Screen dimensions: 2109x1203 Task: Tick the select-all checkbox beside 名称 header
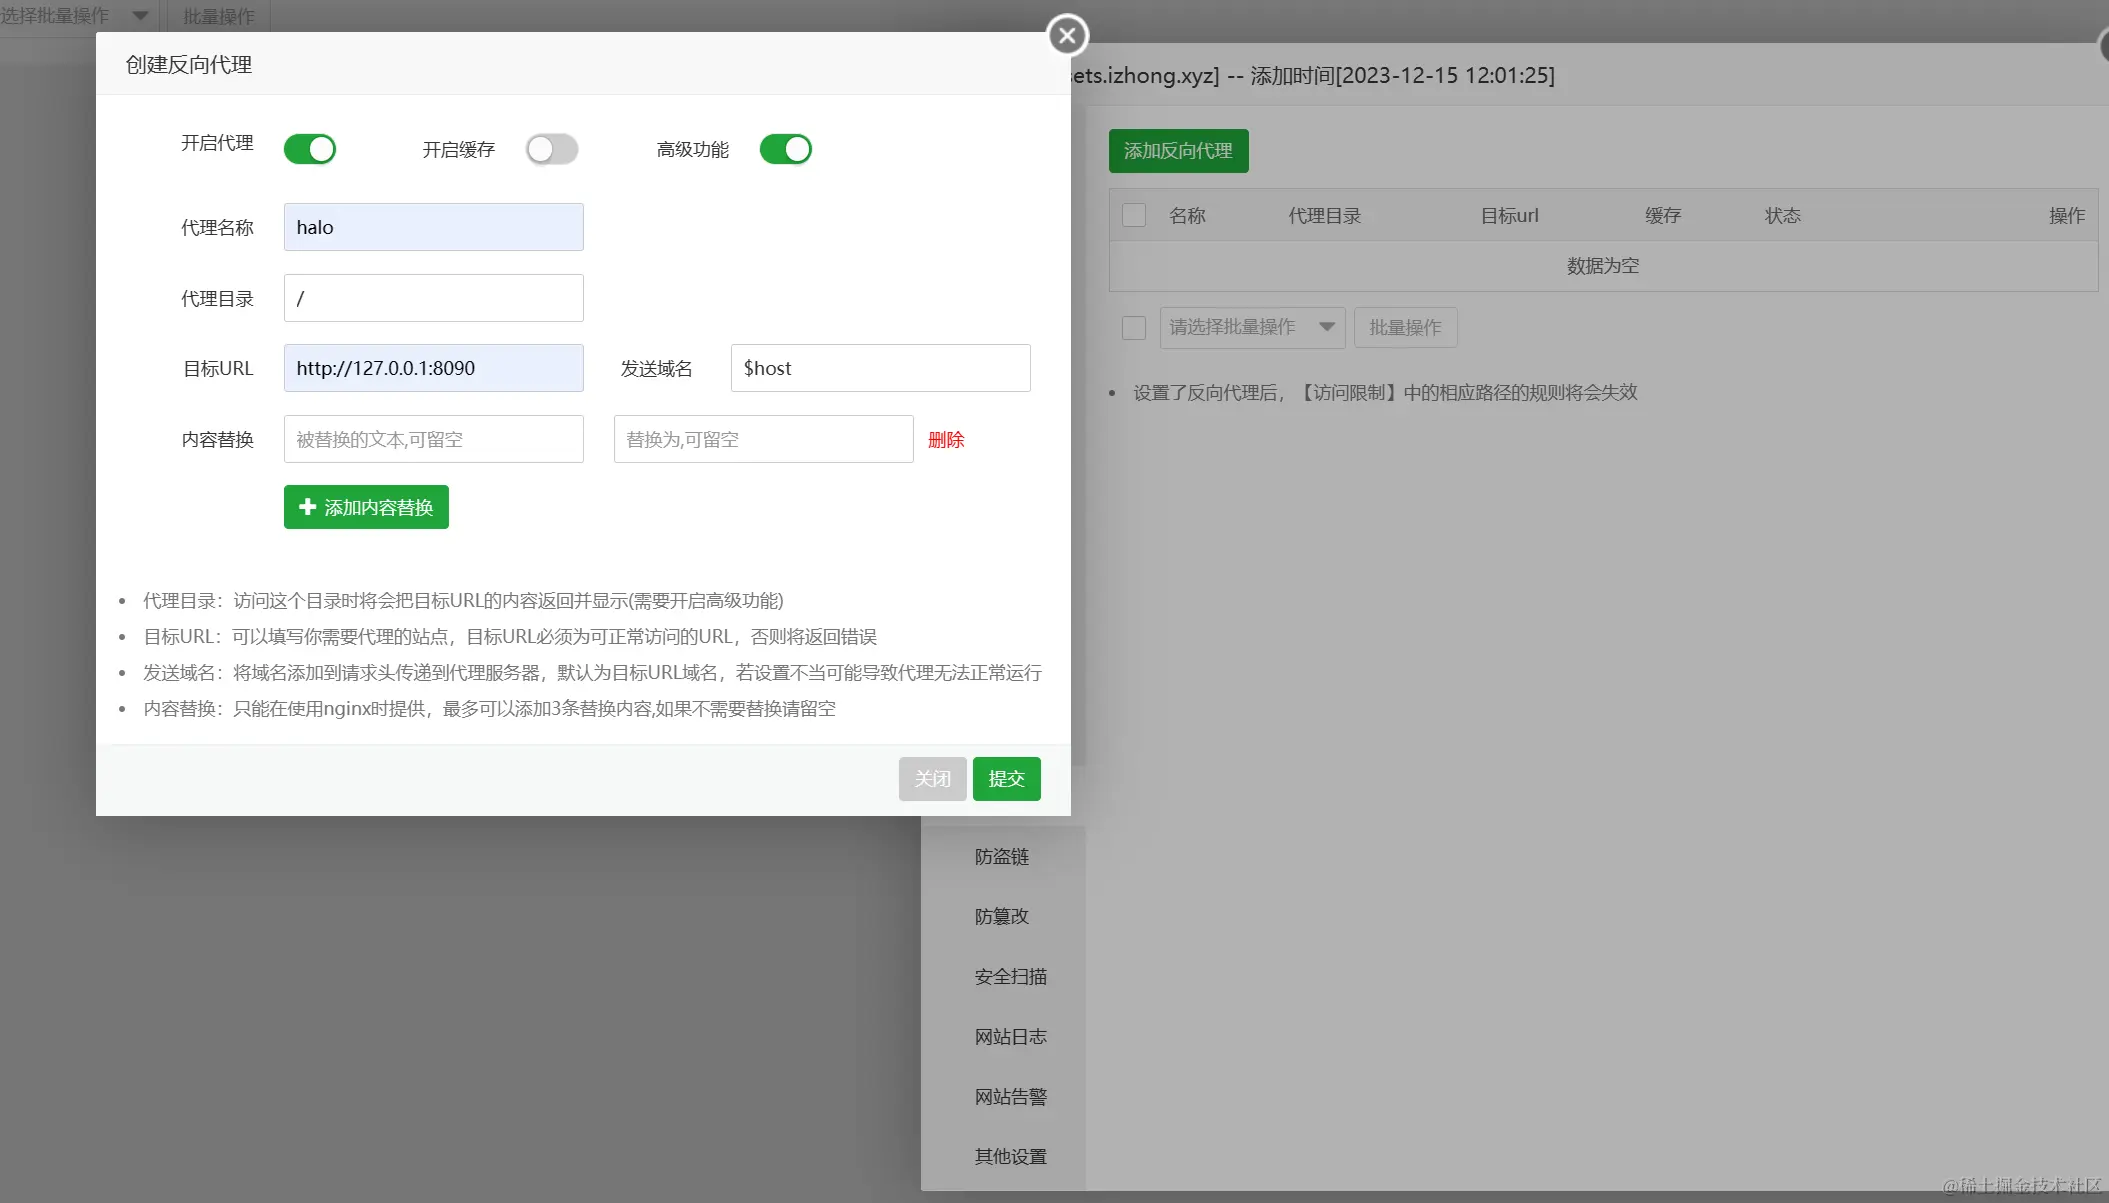click(1134, 215)
